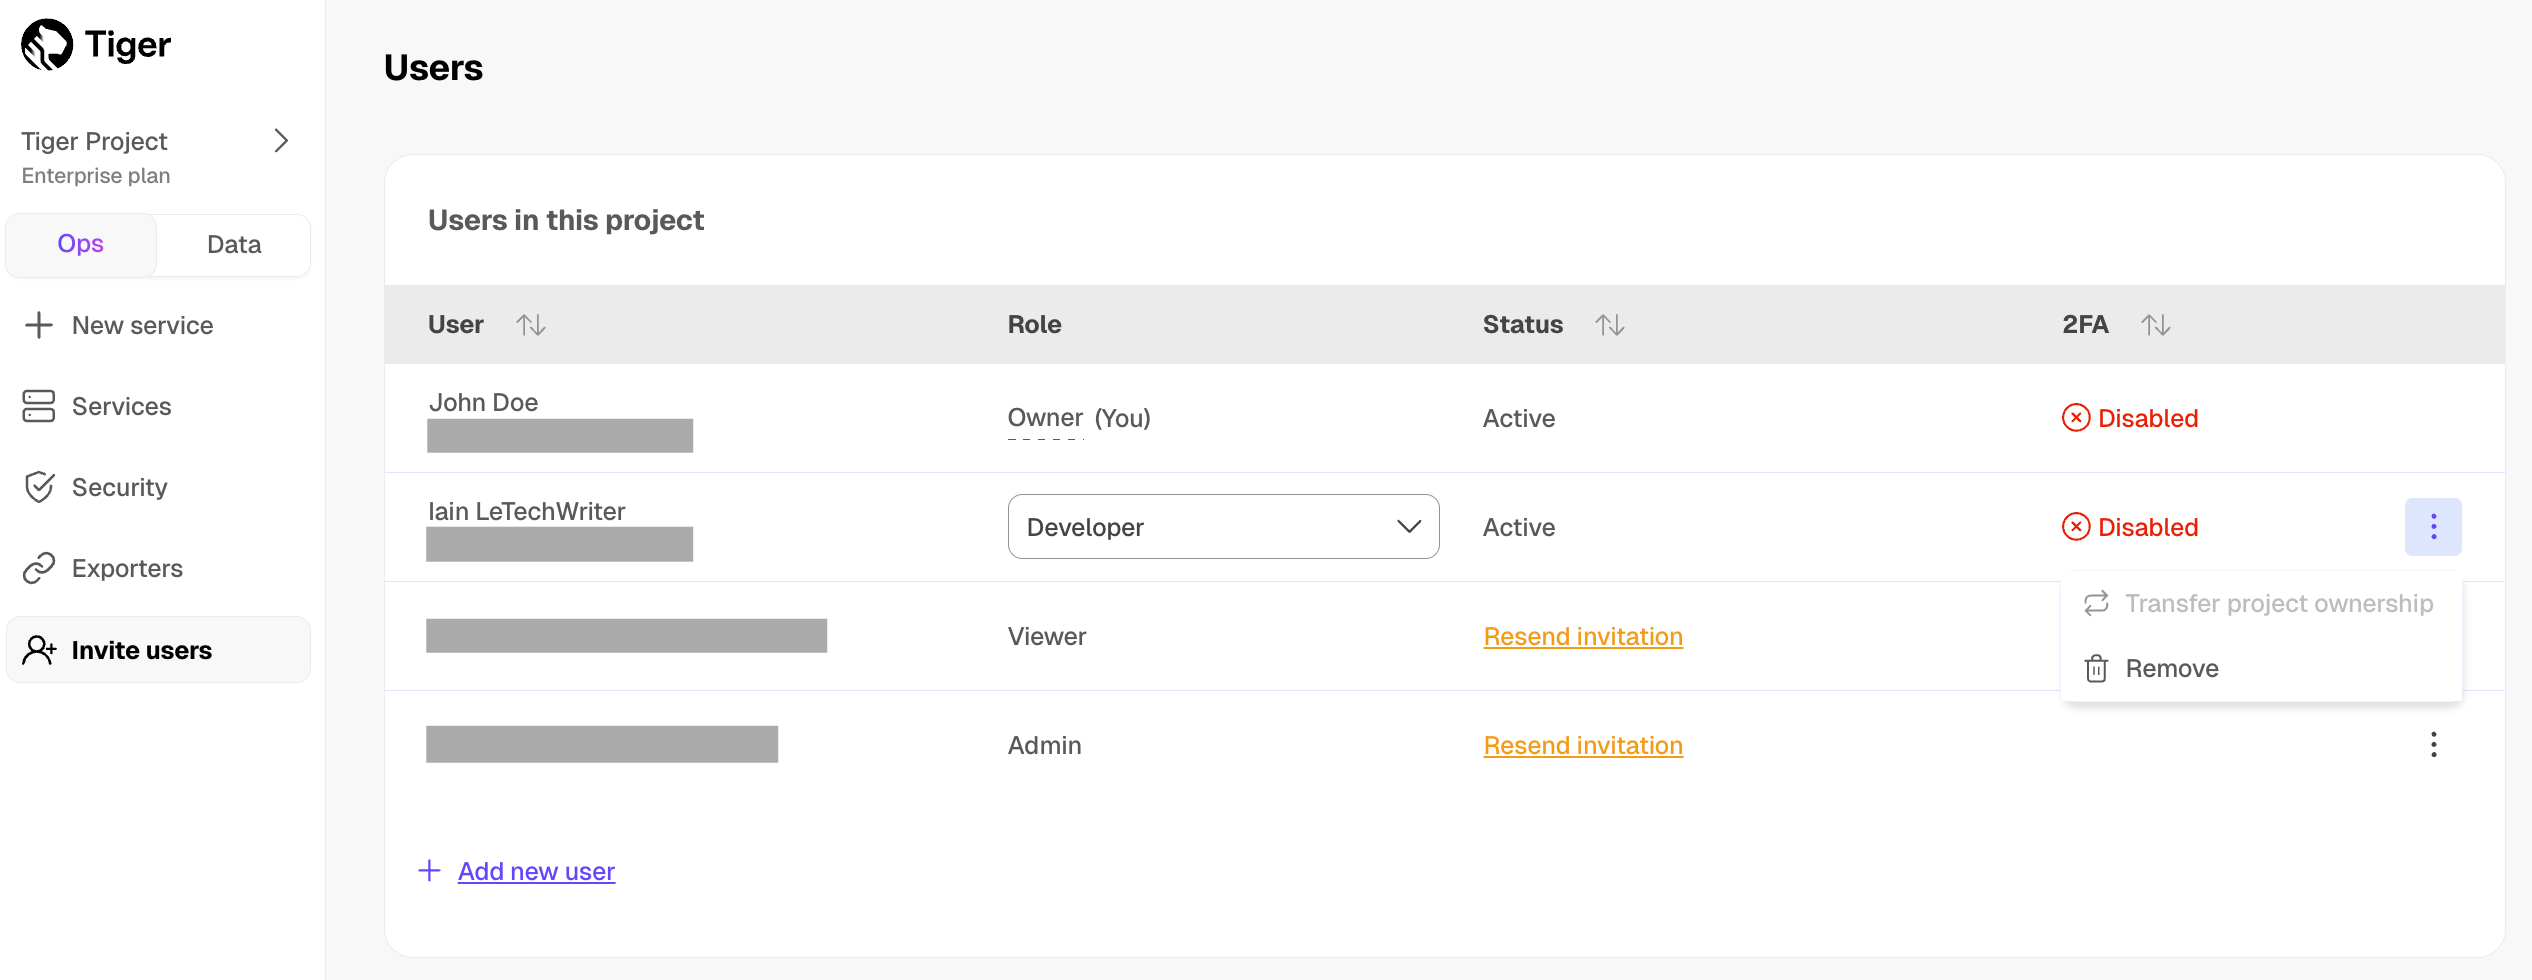
Task: Click the Tiger logo icon
Action: 47,45
